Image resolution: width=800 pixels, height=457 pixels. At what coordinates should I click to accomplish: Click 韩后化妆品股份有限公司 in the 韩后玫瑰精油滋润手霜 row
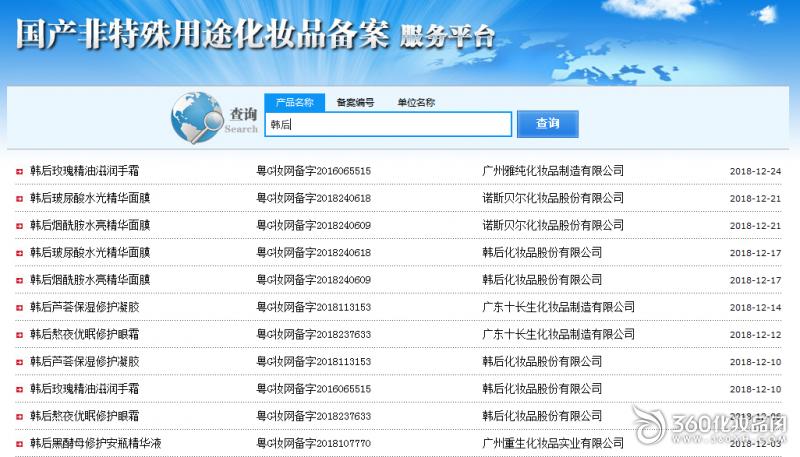(x=542, y=389)
